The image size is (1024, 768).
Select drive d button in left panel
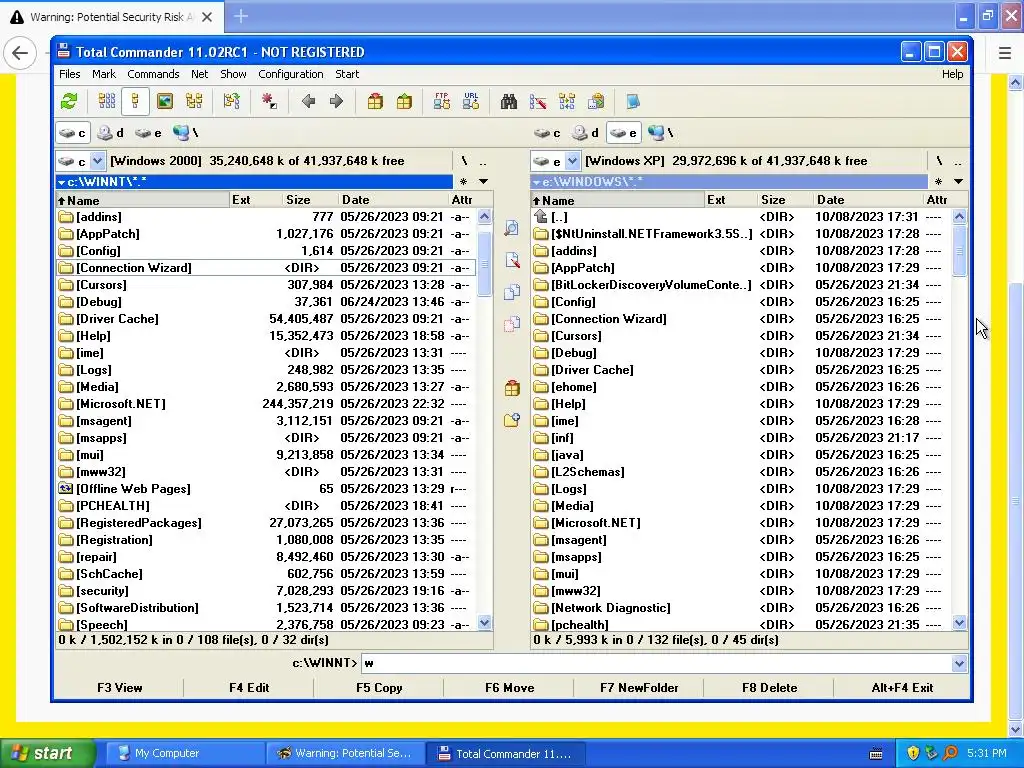(x=110, y=133)
